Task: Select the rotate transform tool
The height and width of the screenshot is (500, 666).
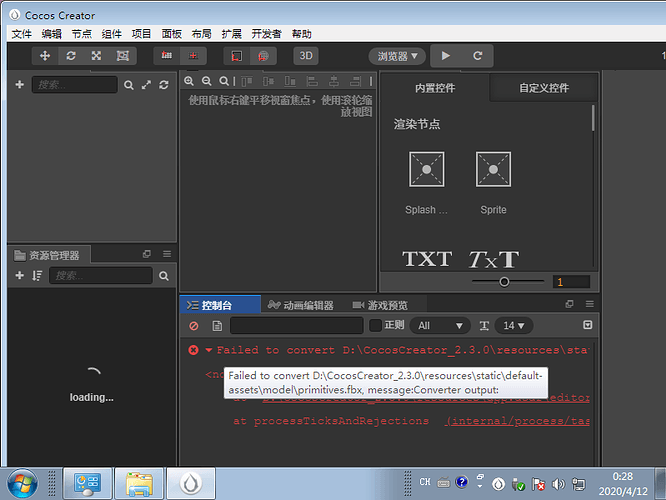Action: pos(71,56)
